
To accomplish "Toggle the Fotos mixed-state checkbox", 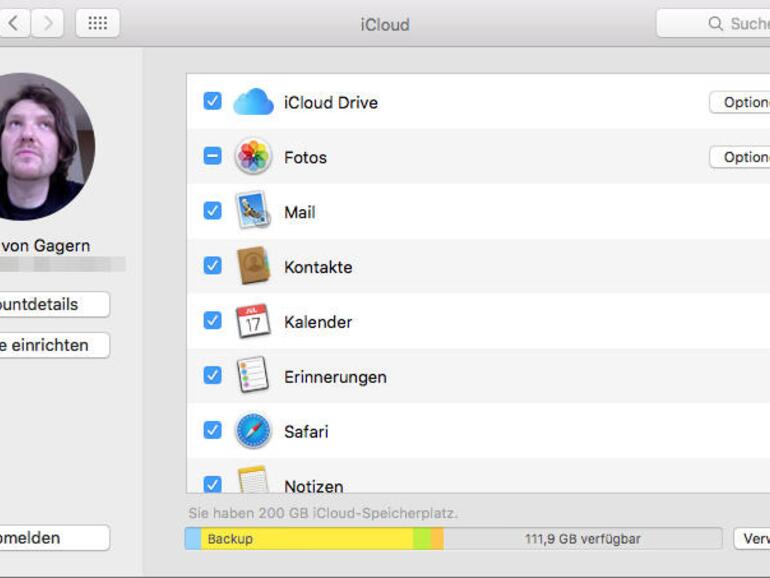I will pyautogui.click(x=212, y=156).
